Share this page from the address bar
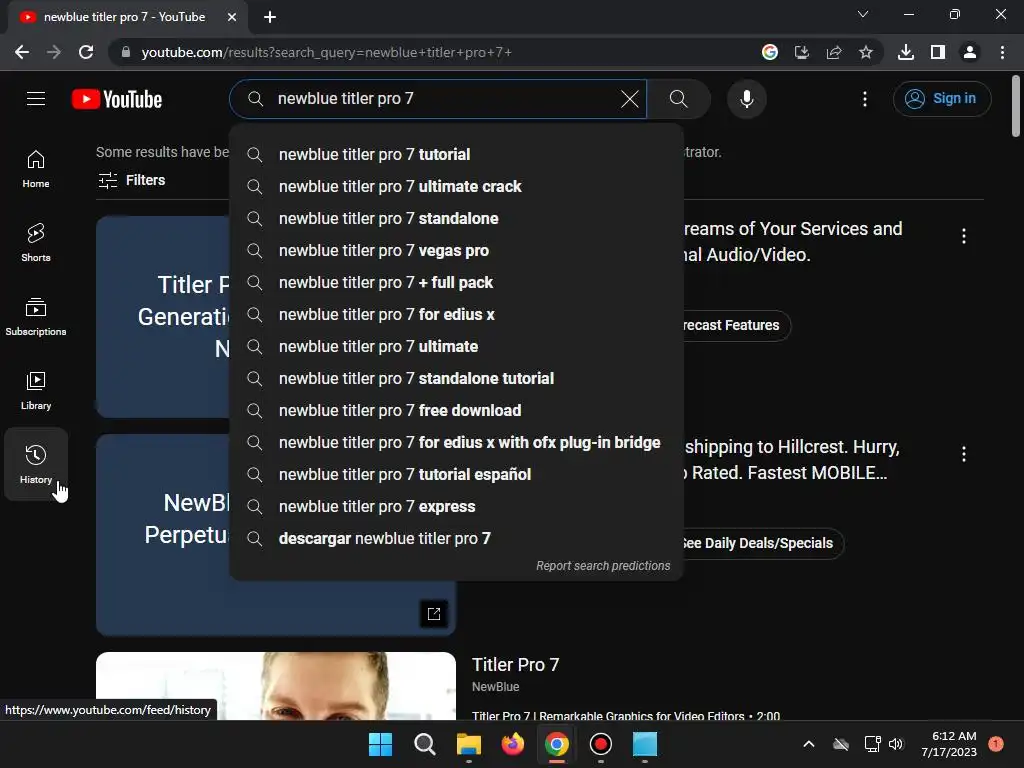This screenshot has height=768, width=1024. click(x=834, y=52)
